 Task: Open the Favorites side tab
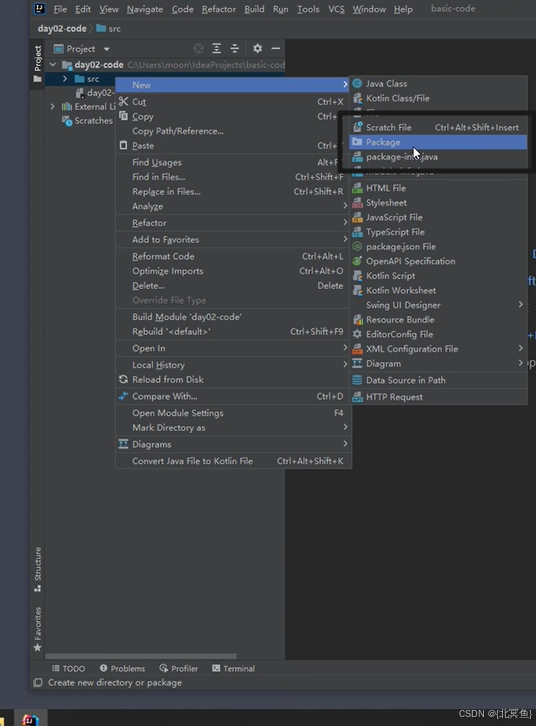tap(37, 629)
